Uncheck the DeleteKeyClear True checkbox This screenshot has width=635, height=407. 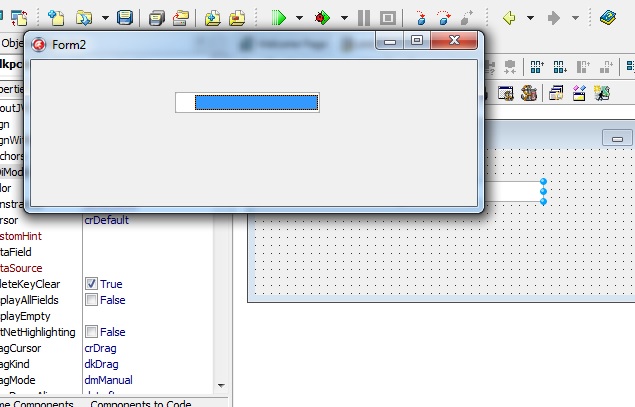point(91,284)
